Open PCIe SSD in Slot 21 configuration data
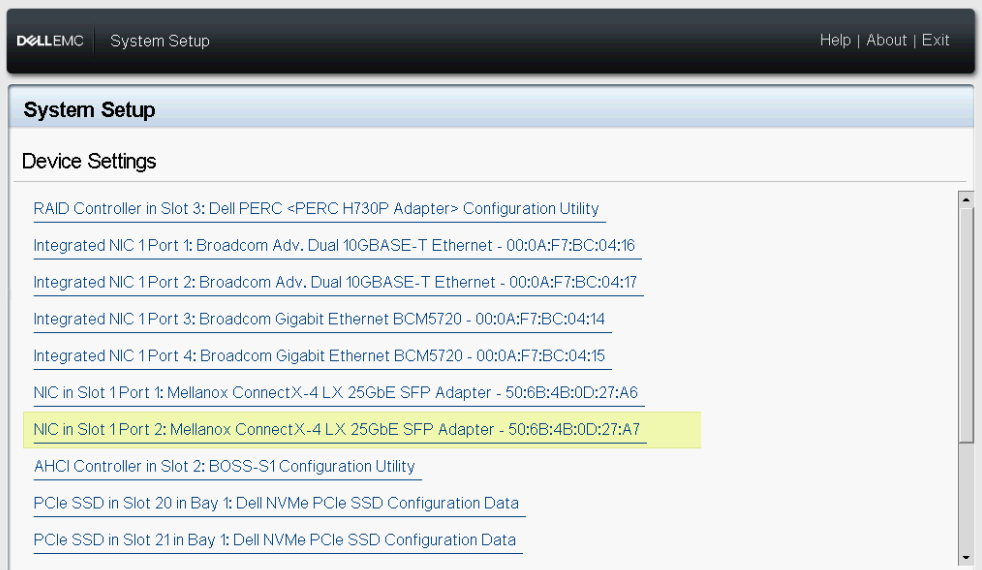 click(x=275, y=540)
